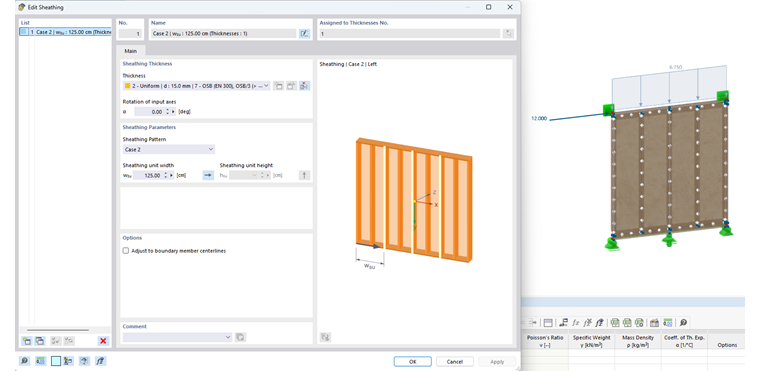760x371 pixels.
Task: Click the units icon in table toolbar
Action: [x=668, y=323]
